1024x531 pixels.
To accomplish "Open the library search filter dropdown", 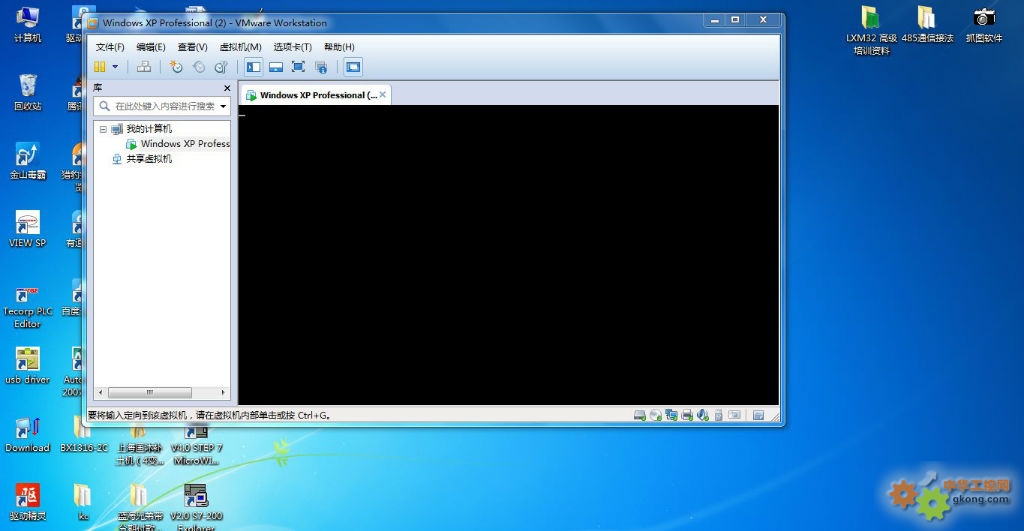I will pos(223,106).
